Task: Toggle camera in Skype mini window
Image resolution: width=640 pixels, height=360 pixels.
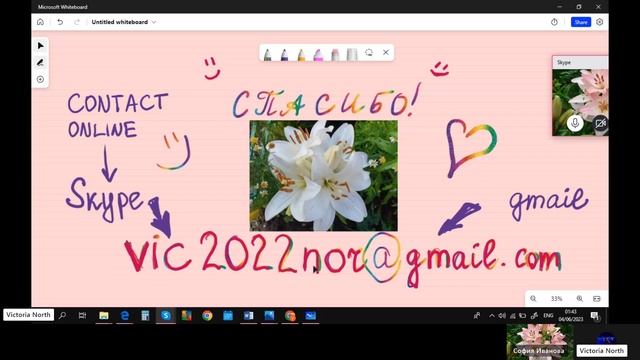Action: [x=600, y=123]
